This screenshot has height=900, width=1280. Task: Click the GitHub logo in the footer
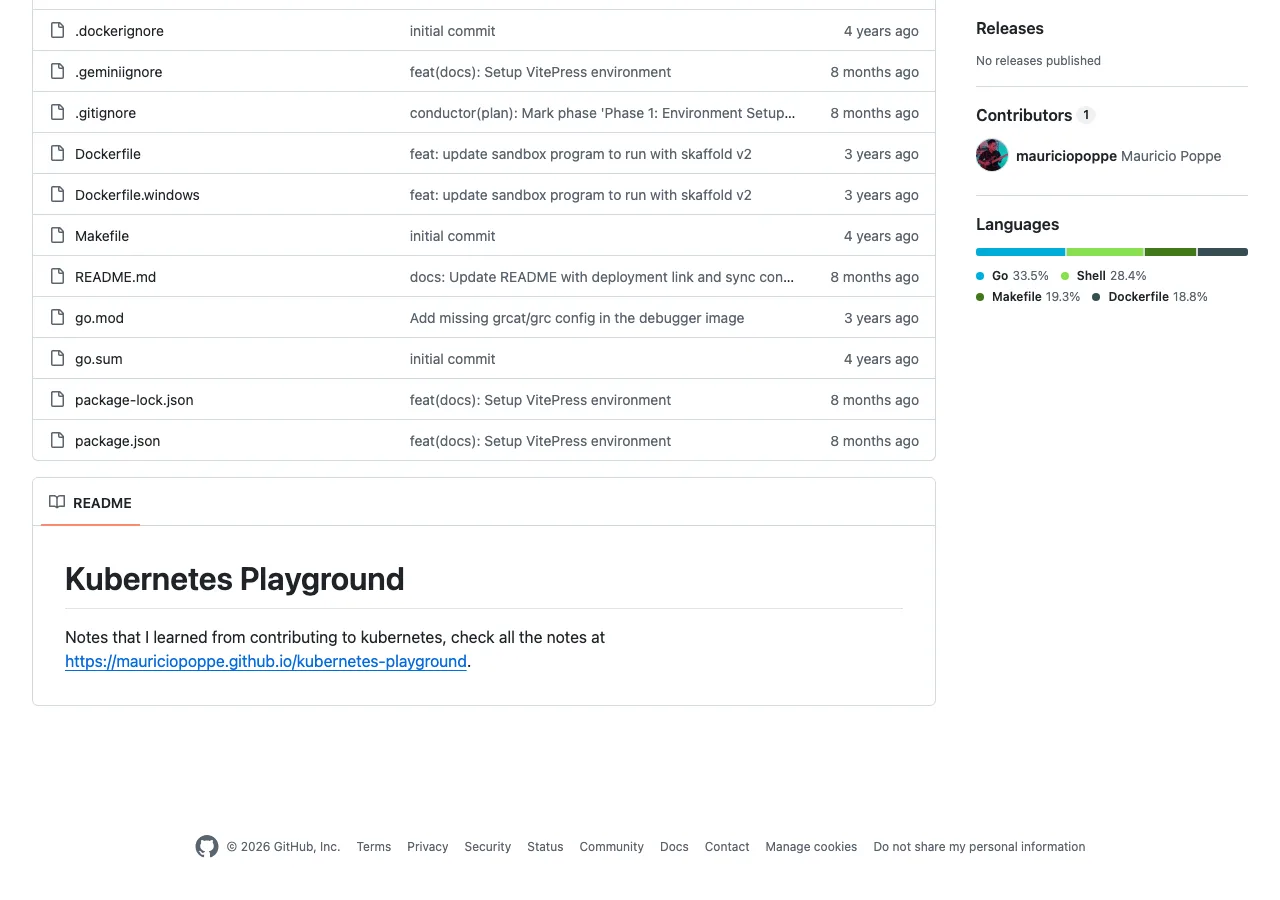pyautogui.click(x=207, y=847)
